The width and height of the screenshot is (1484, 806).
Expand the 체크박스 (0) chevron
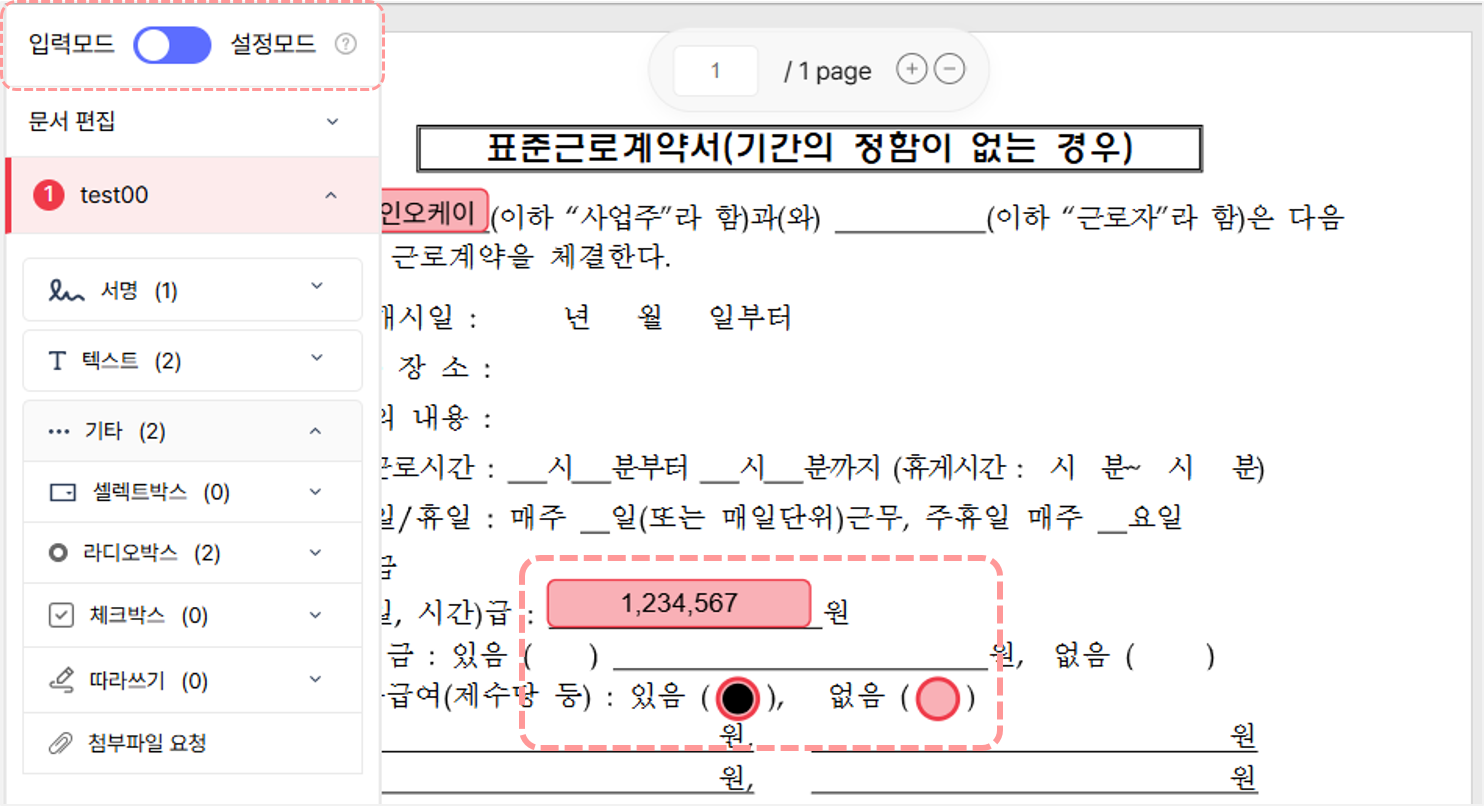tap(316, 614)
